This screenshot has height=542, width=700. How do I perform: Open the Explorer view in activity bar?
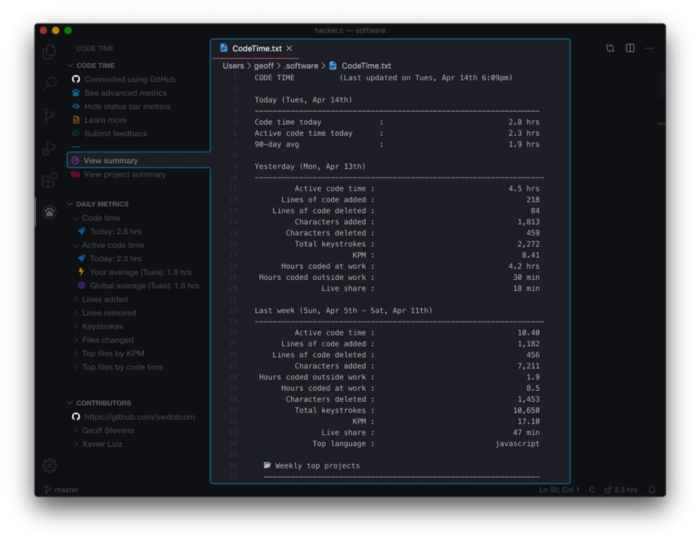pyautogui.click(x=49, y=52)
